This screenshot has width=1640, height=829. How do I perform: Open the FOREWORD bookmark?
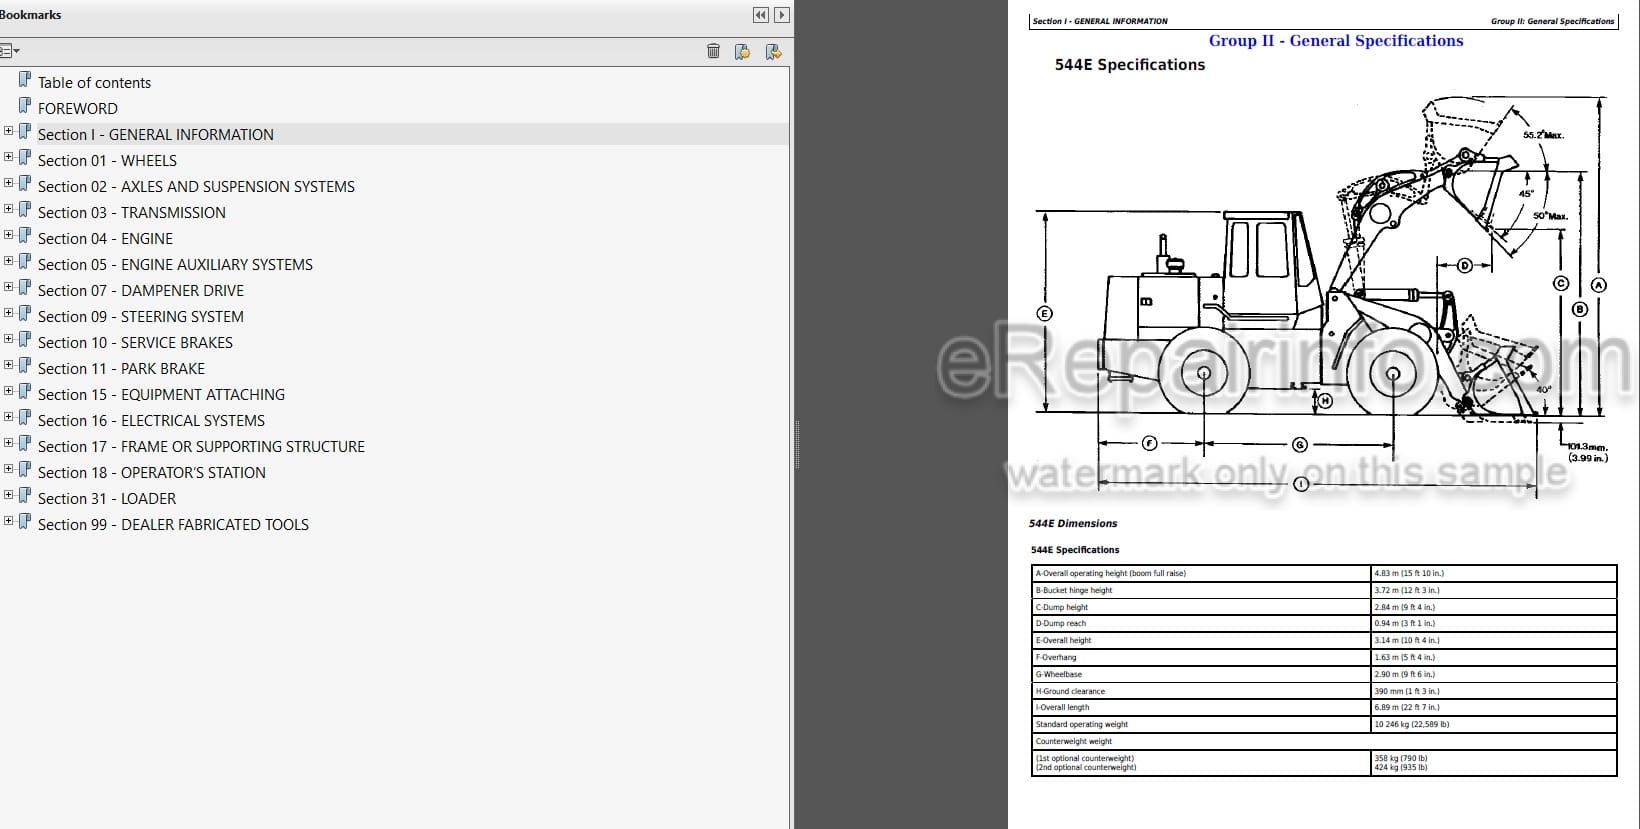pyautogui.click(x=78, y=109)
